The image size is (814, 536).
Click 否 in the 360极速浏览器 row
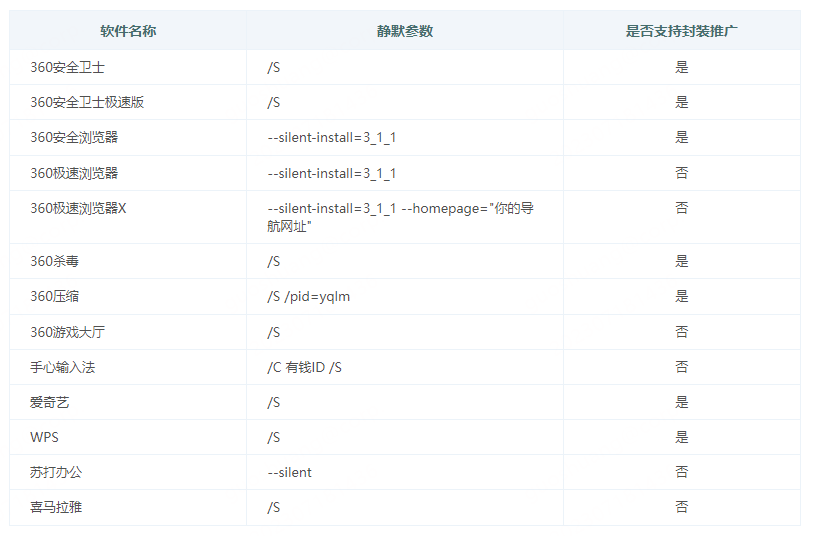pyautogui.click(x=682, y=173)
